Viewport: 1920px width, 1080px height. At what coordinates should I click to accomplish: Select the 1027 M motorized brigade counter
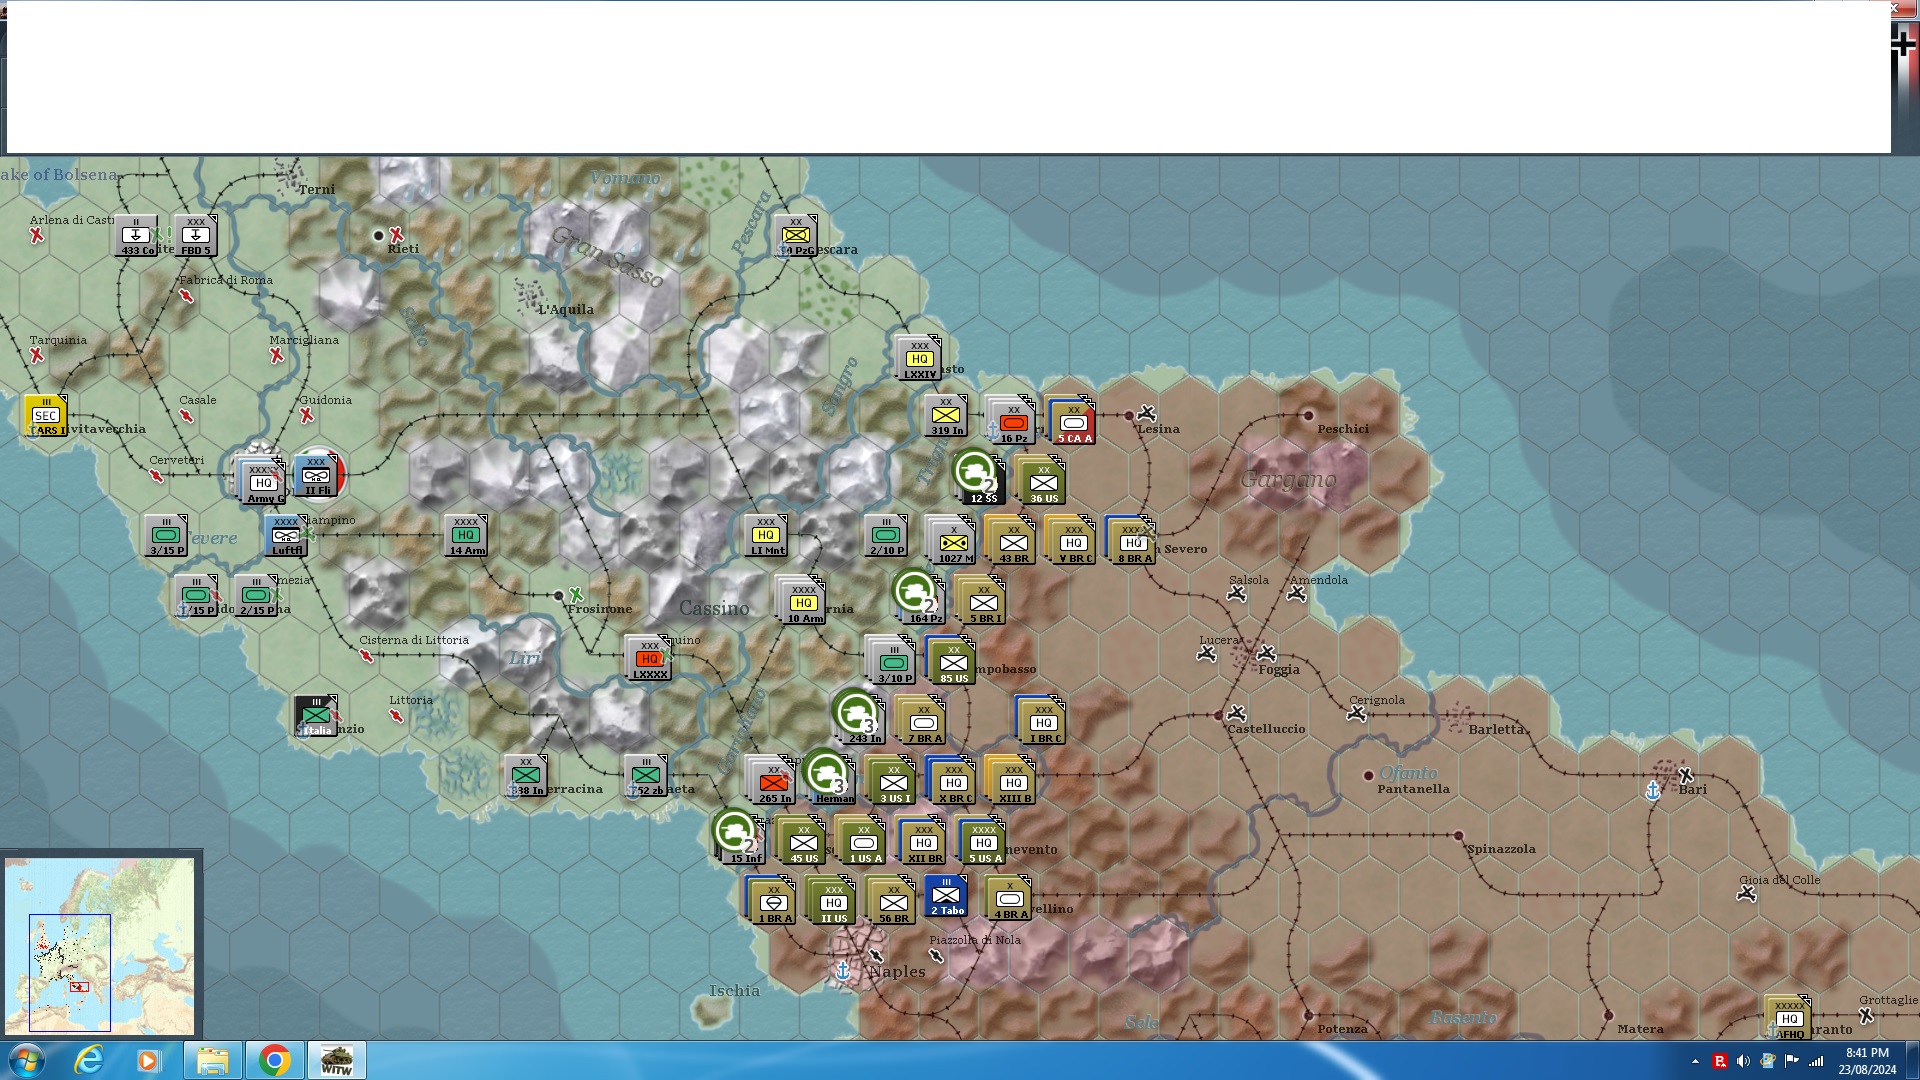click(953, 541)
